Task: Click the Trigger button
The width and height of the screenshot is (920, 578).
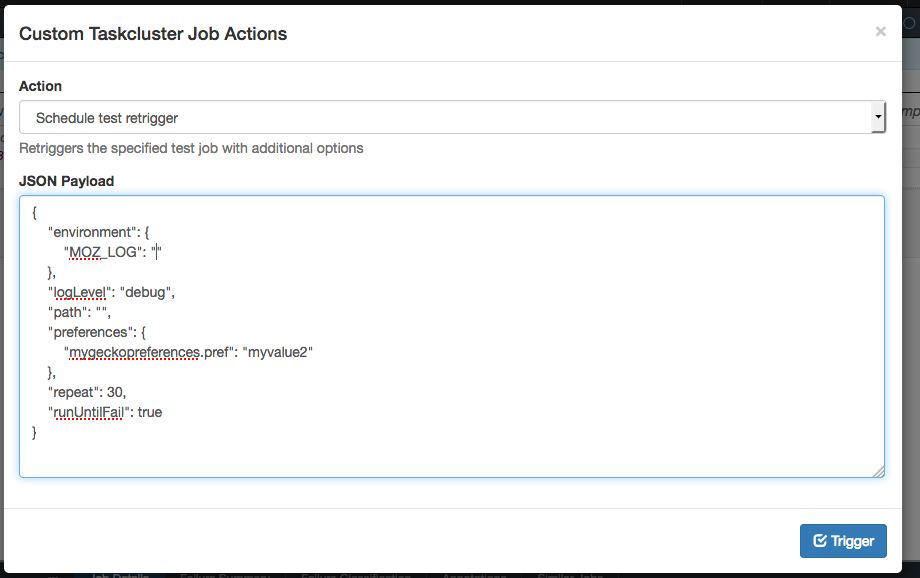Action: coord(843,541)
